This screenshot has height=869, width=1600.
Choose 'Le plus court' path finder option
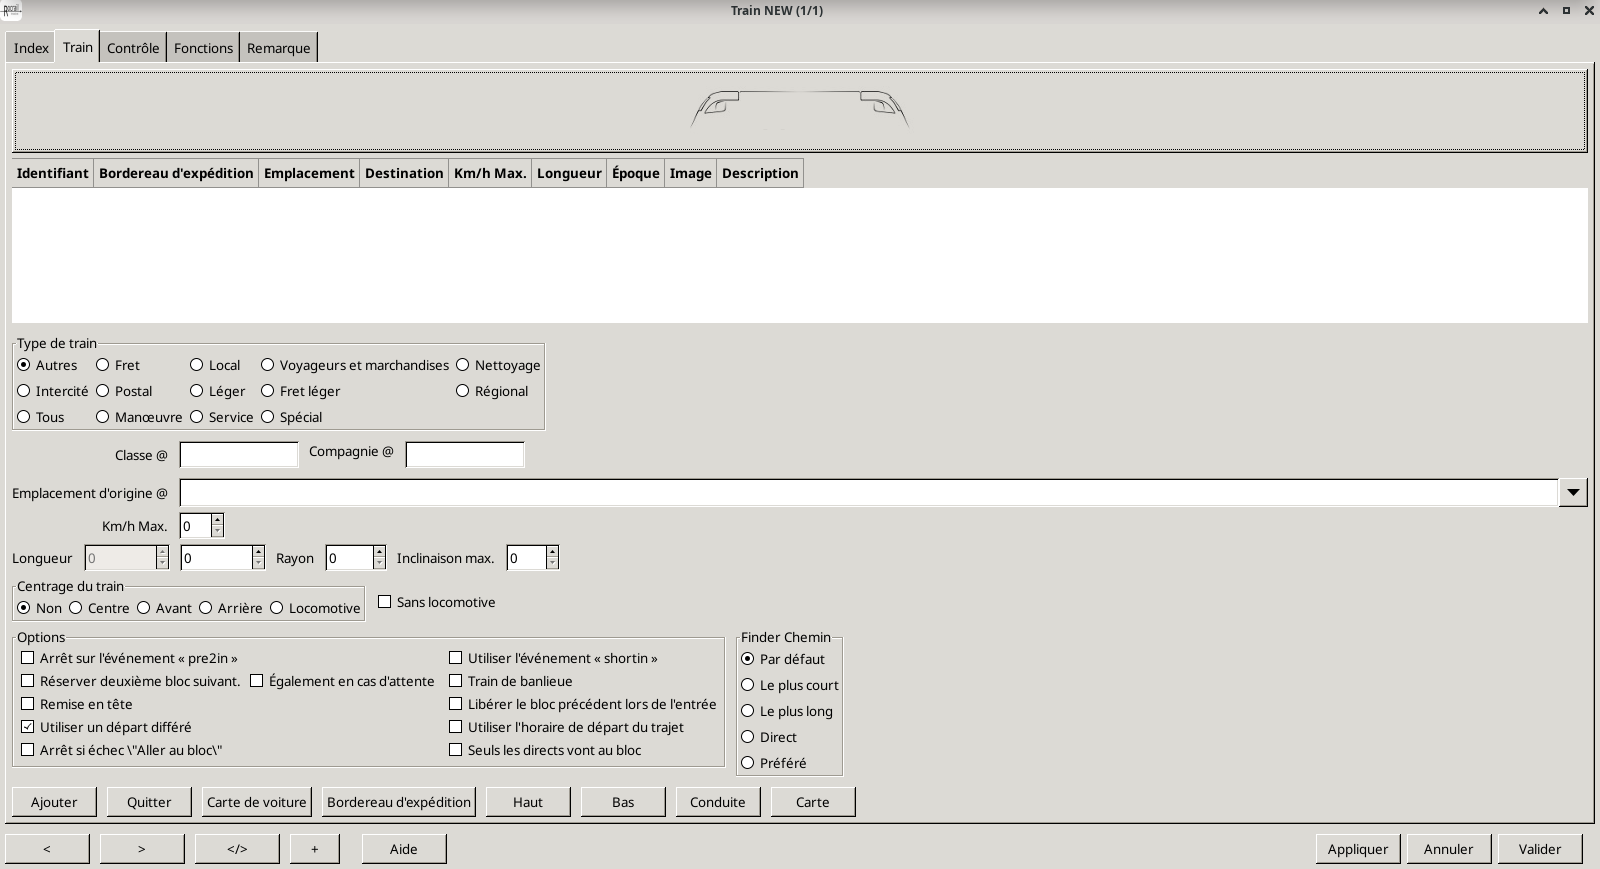click(x=748, y=685)
